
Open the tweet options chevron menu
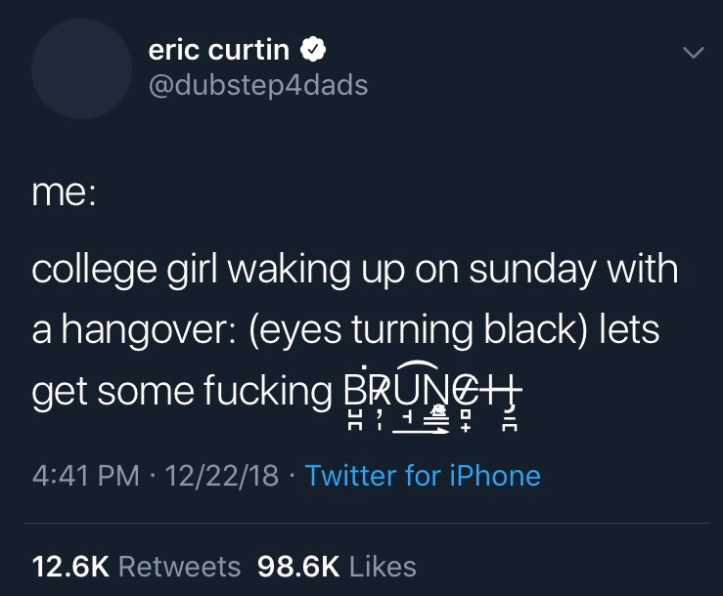(692, 54)
